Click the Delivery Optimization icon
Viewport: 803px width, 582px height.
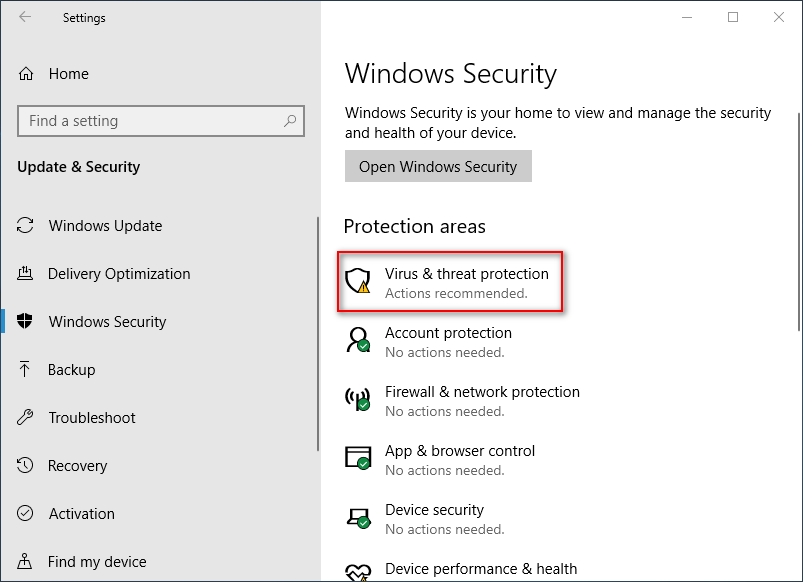click(25, 274)
